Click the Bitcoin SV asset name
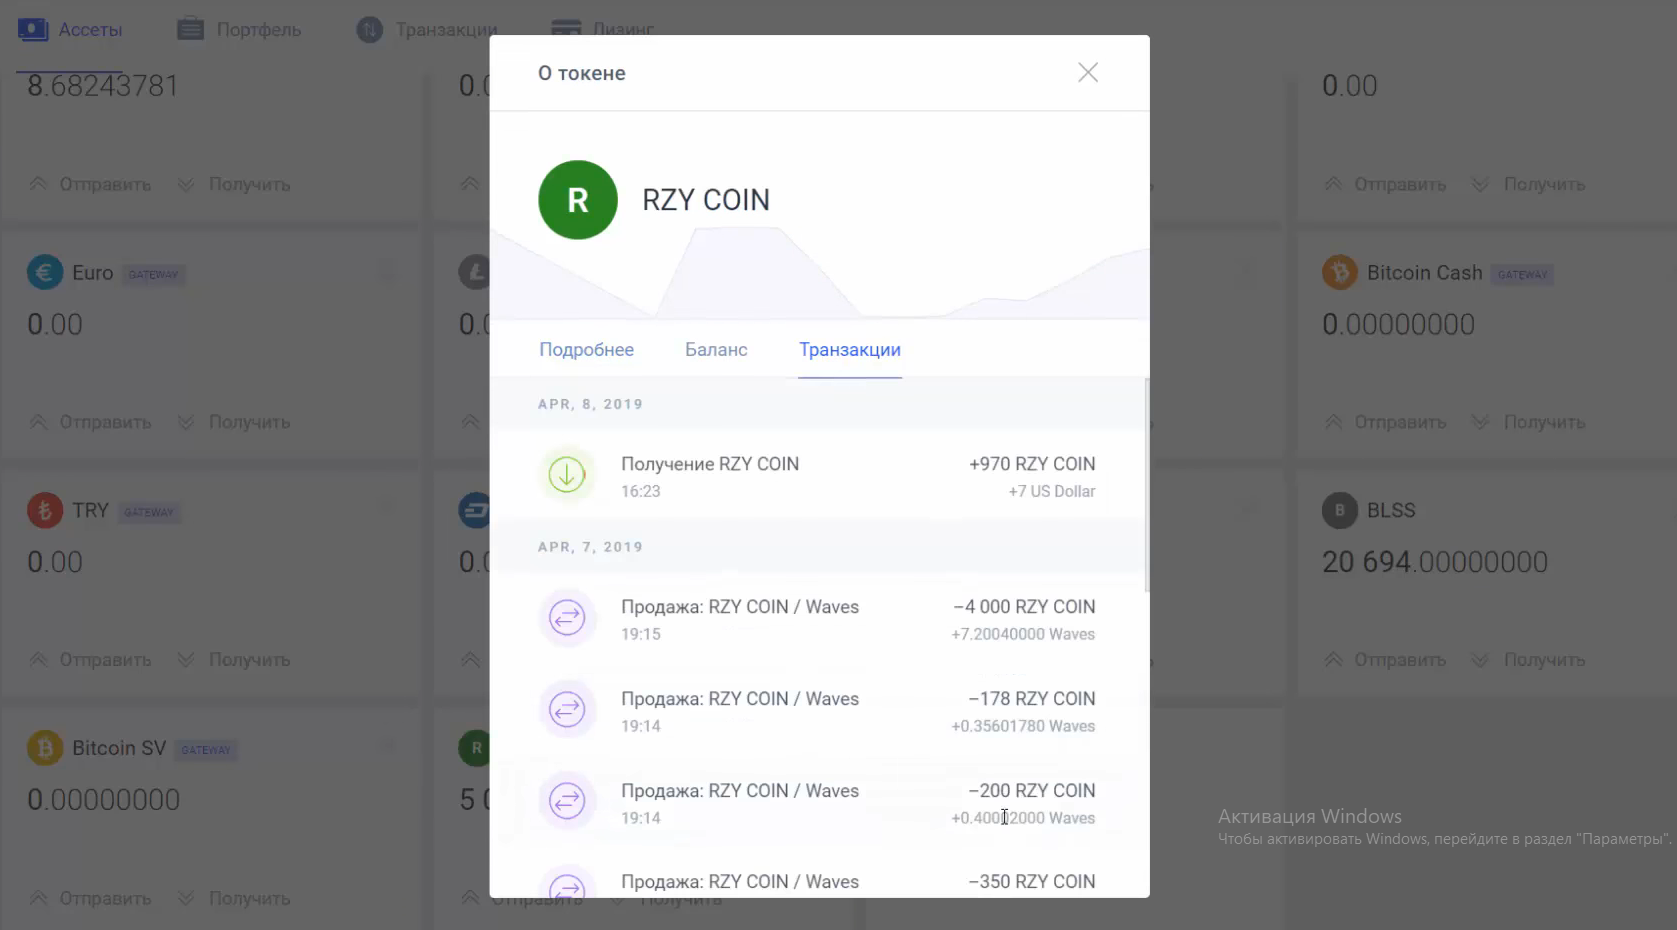Image resolution: width=1677 pixels, height=930 pixels. point(119,748)
